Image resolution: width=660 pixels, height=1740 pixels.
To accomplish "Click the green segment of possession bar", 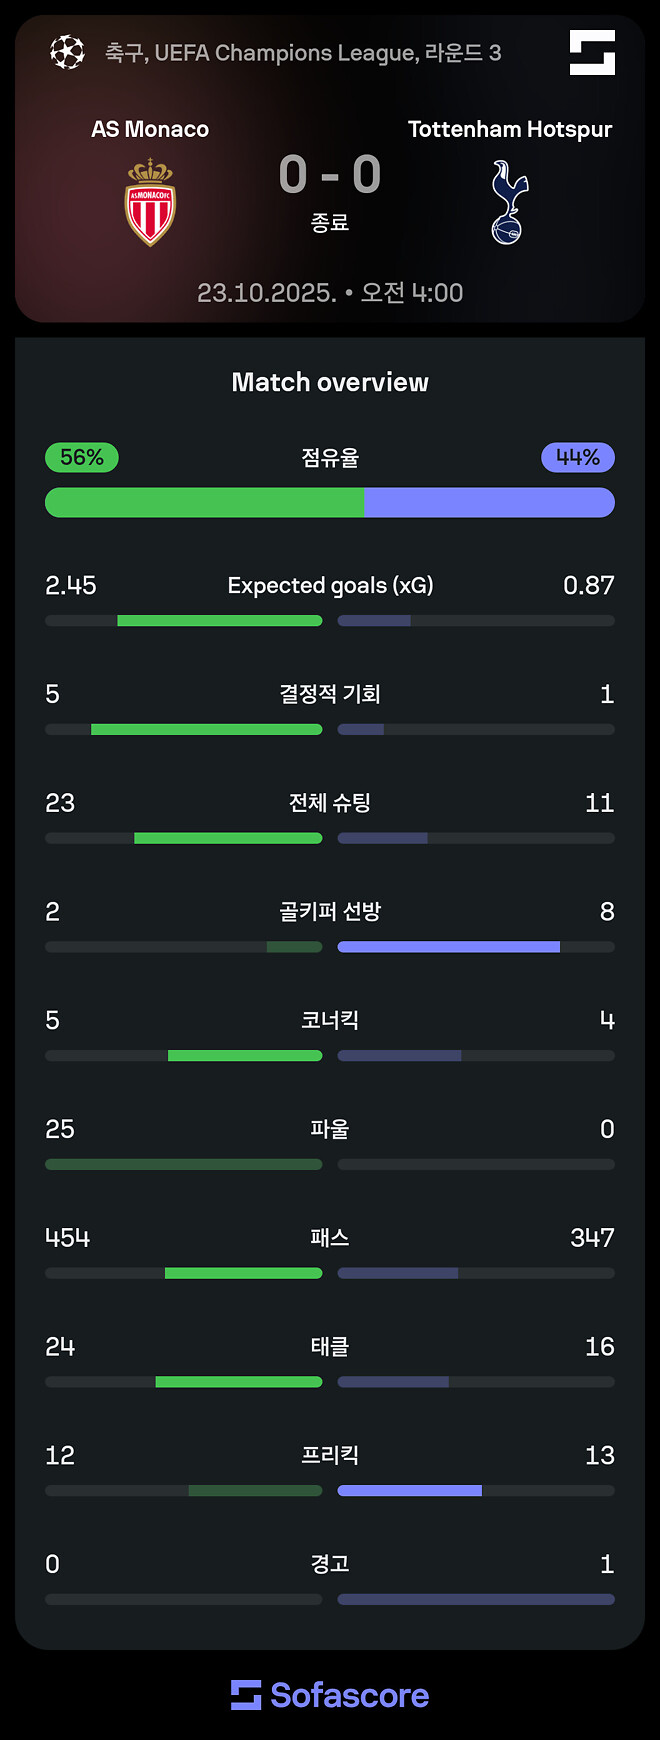I will (x=205, y=502).
